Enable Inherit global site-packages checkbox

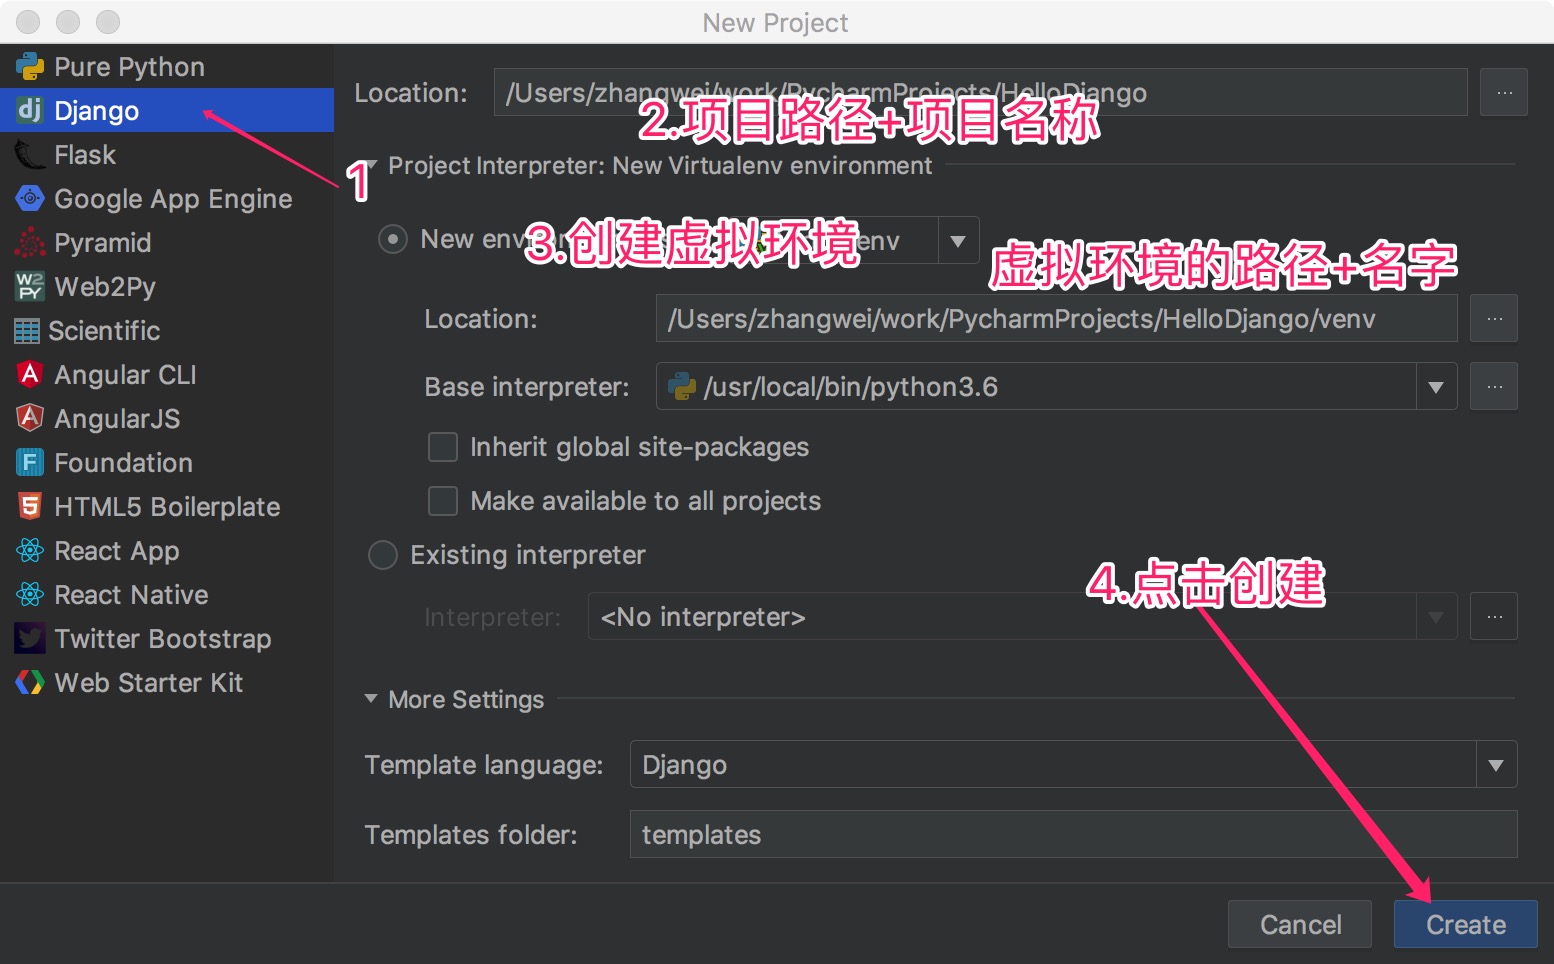point(443,447)
